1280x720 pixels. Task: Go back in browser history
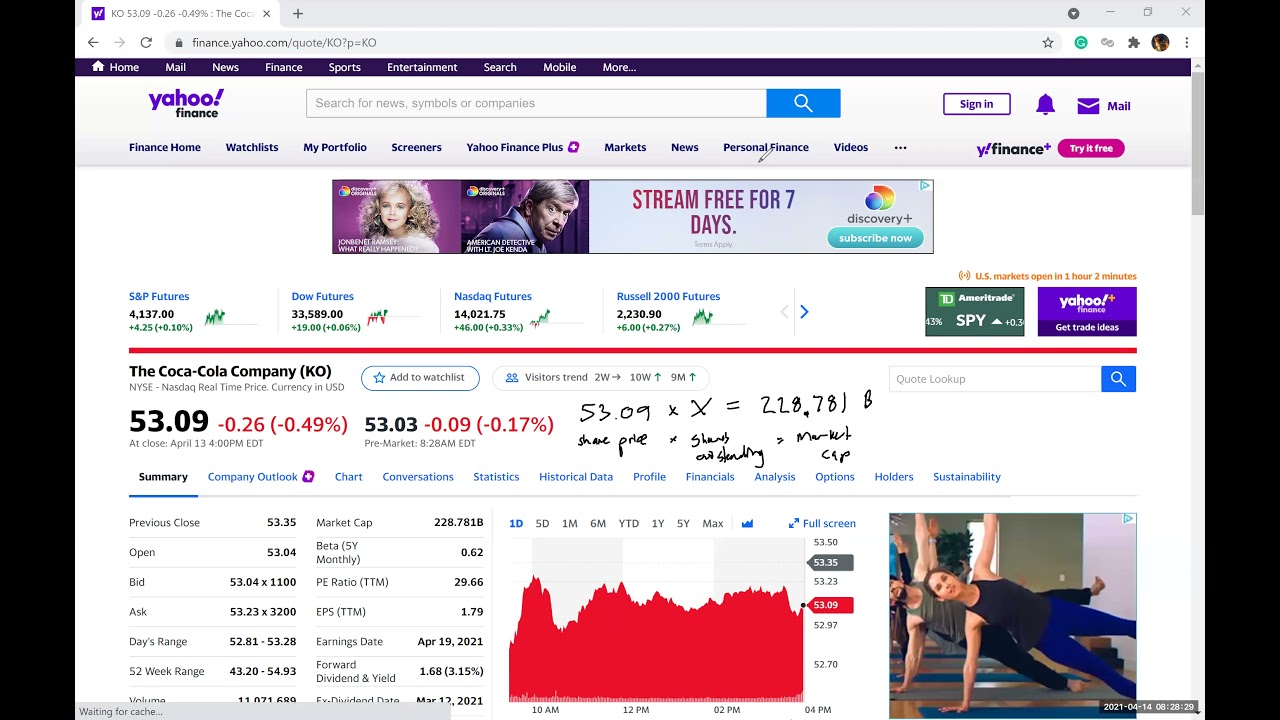[93, 42]
